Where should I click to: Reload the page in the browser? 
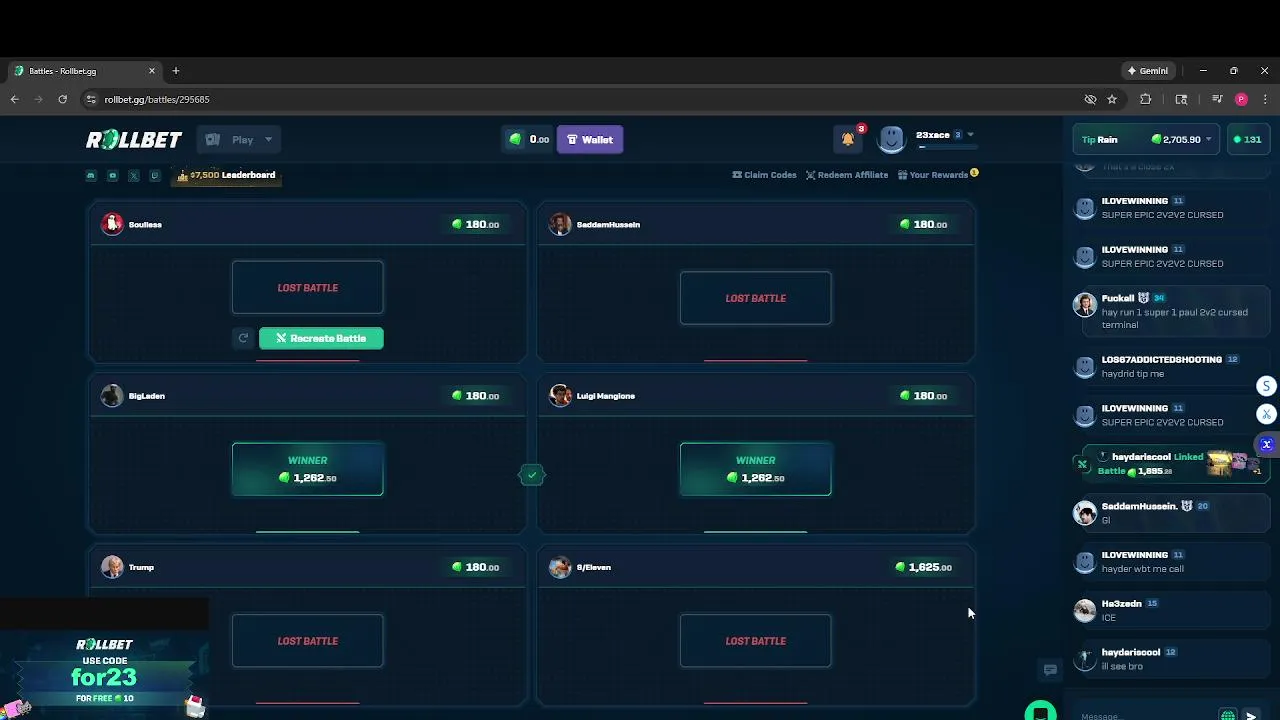click(x=62, y=99)
